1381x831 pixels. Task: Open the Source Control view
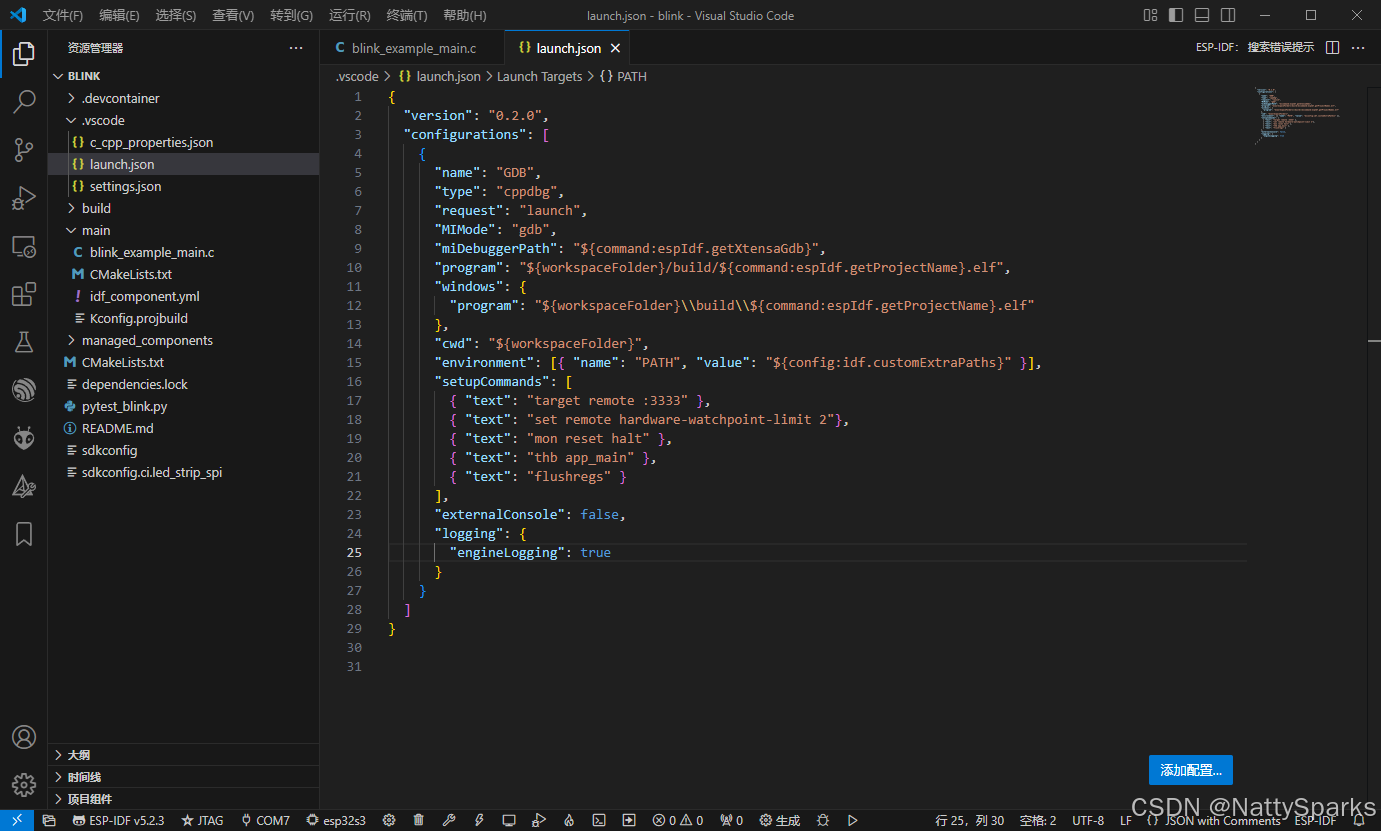24,149
